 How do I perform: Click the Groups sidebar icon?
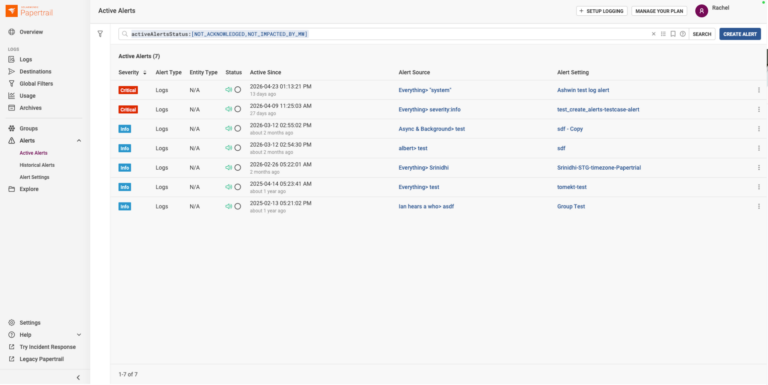[11, 128]
